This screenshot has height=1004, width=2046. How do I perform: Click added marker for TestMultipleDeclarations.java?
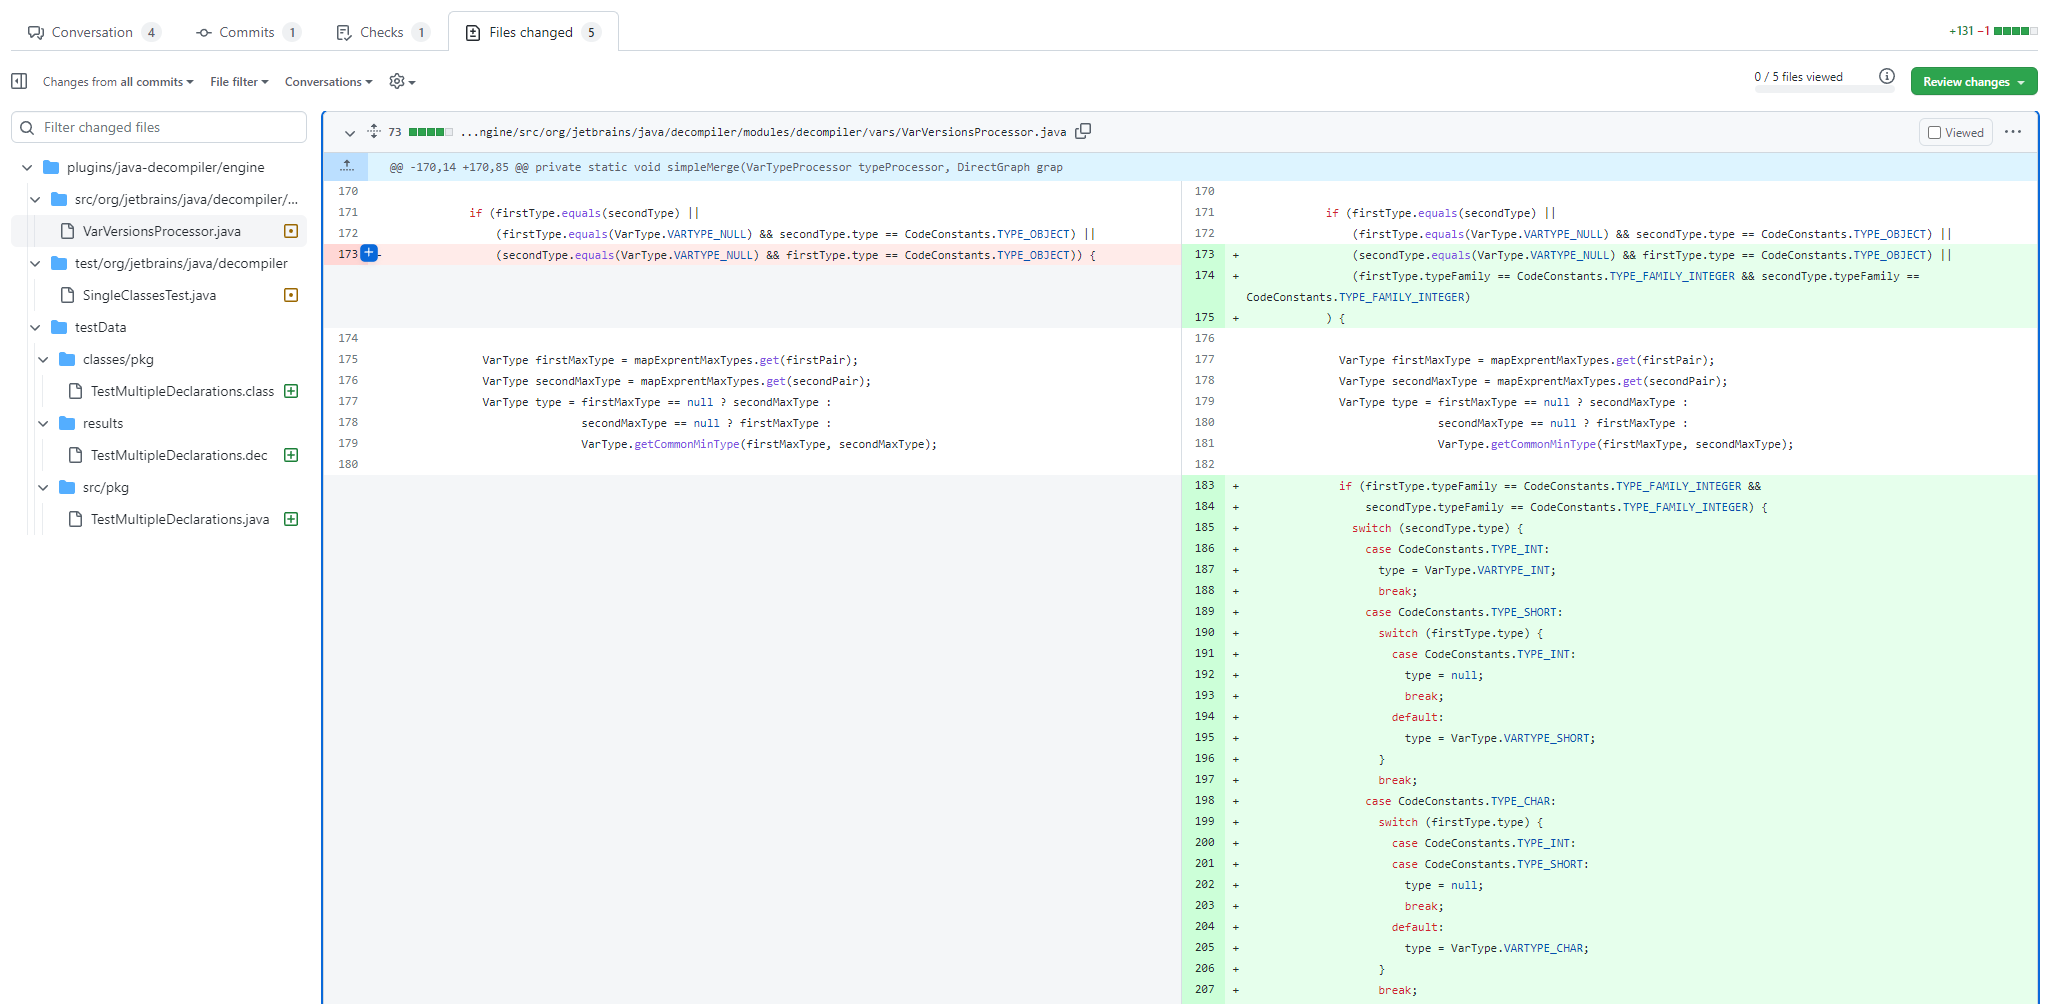291,519
